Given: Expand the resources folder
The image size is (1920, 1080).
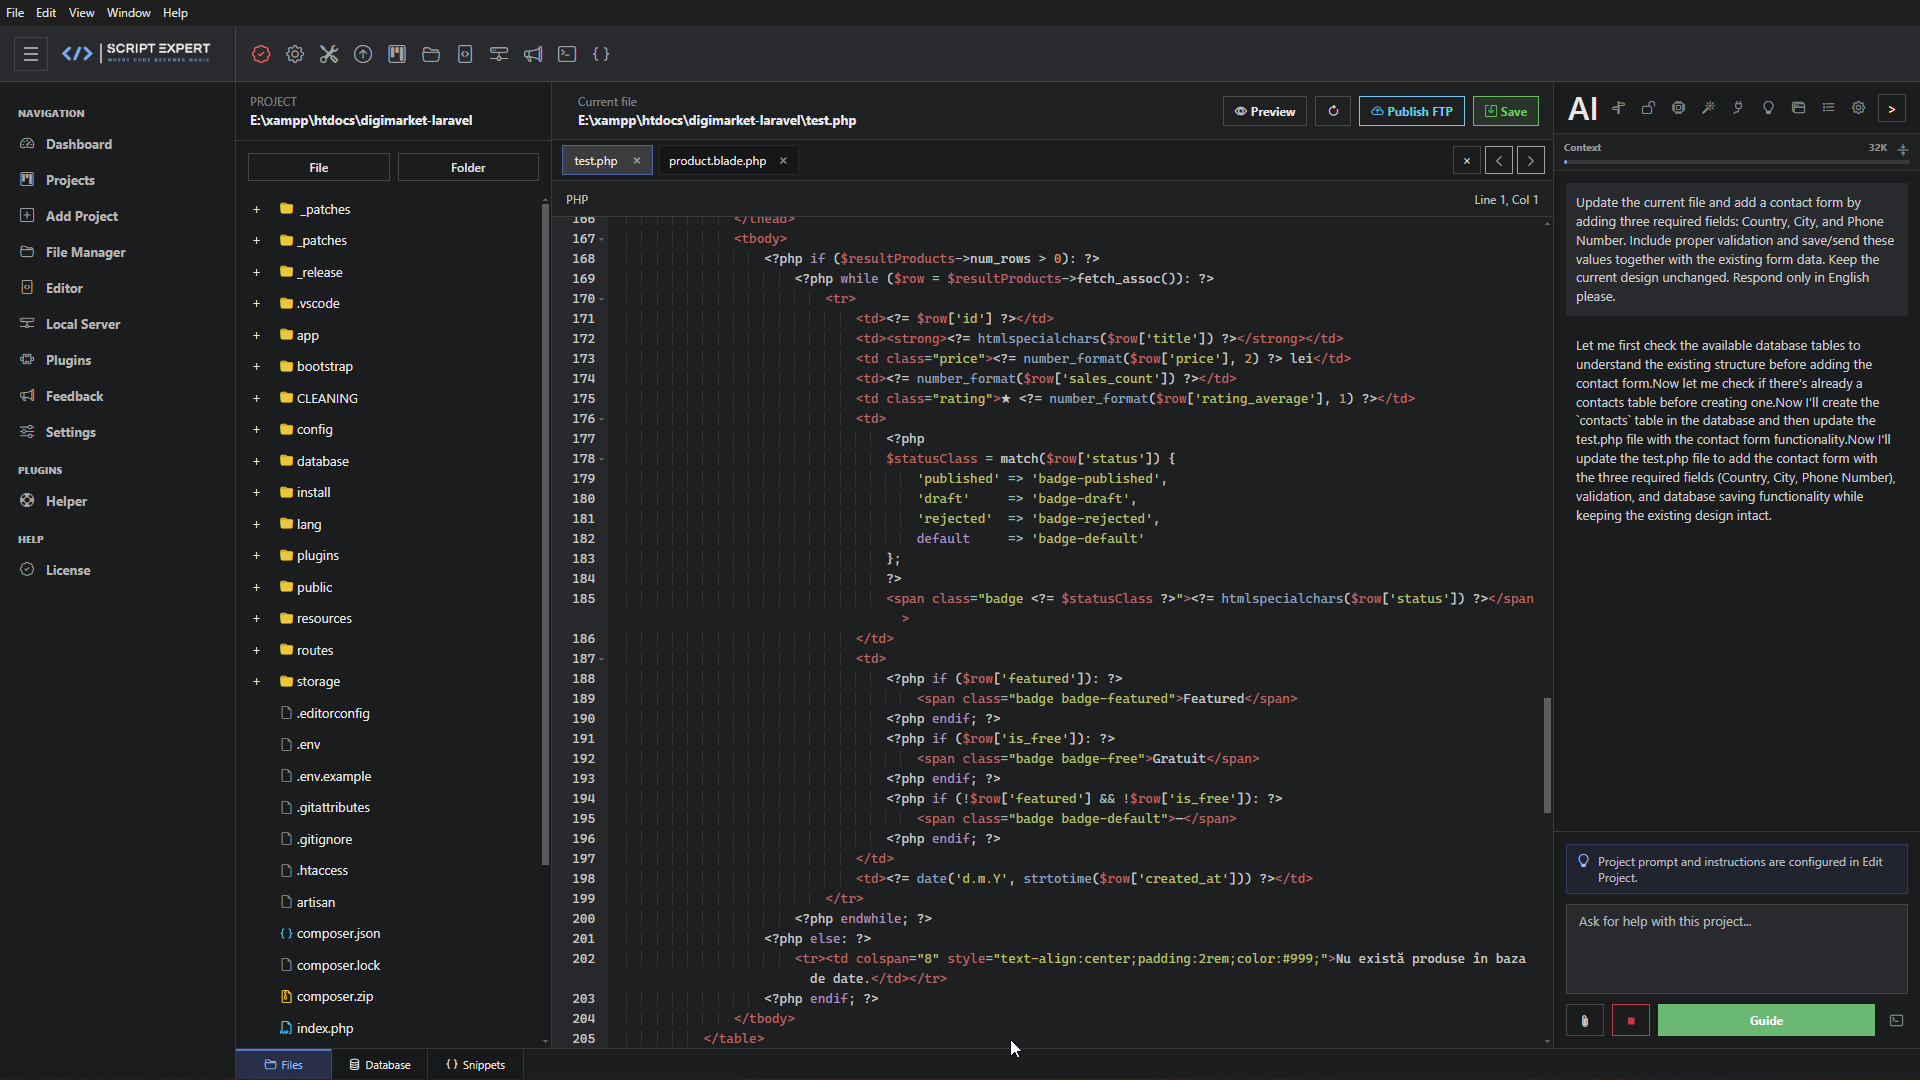Looking at the screenshot, I should click(x=256, y=618).
